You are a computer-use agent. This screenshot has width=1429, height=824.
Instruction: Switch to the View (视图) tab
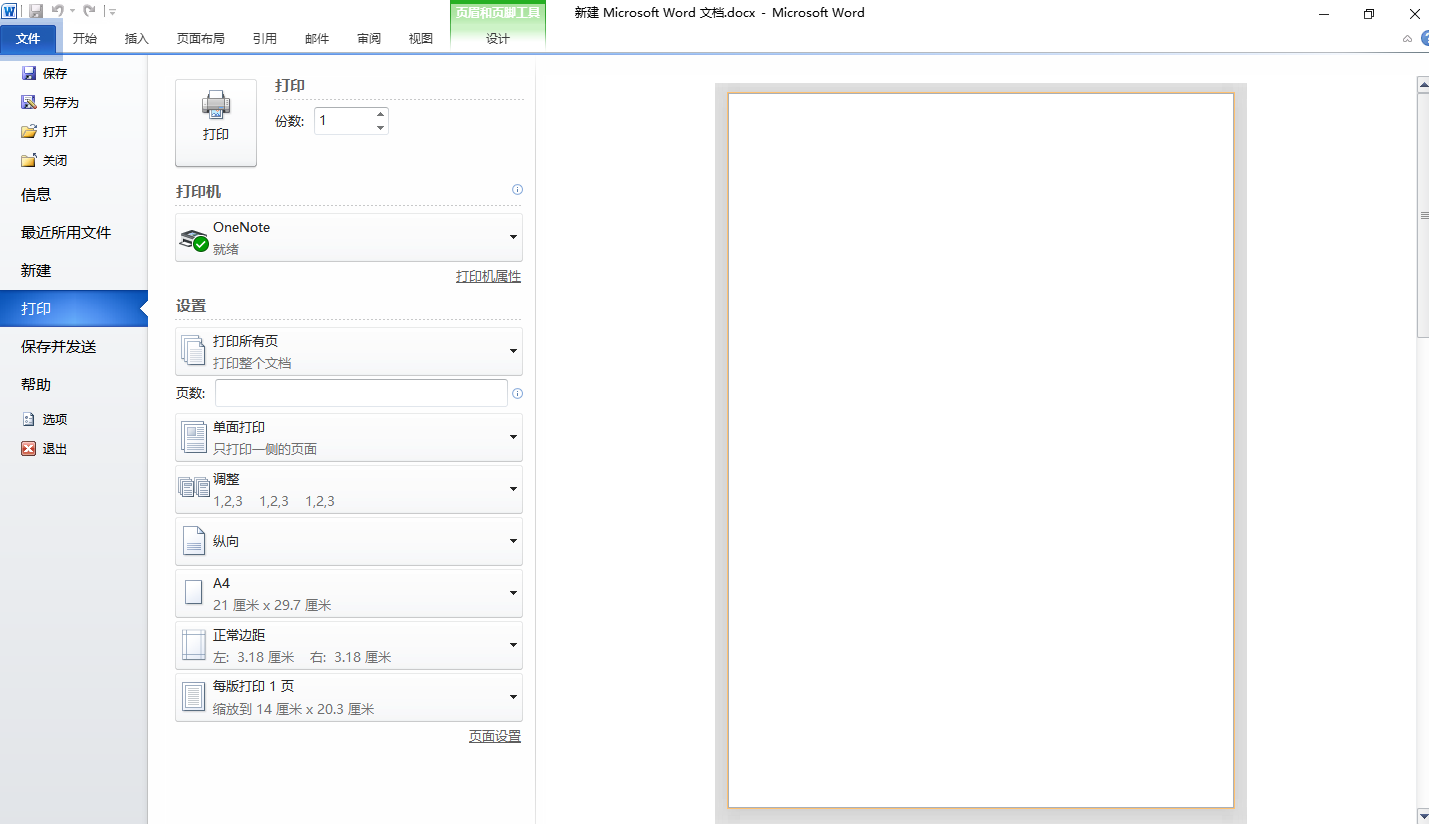click(421, 38)
